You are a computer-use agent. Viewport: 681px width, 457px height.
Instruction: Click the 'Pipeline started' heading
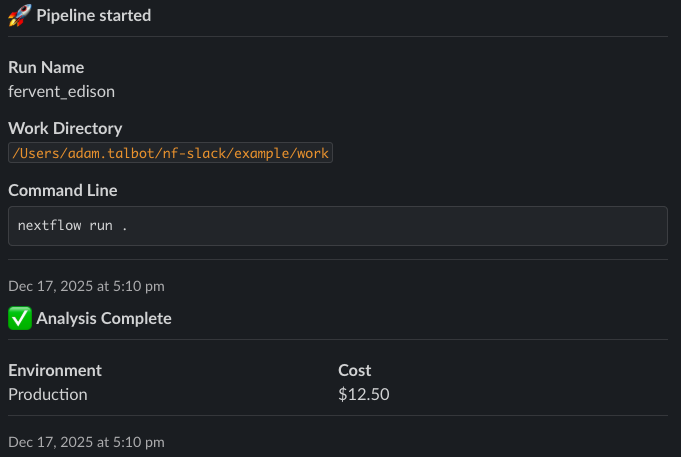(x=93, y=15)
